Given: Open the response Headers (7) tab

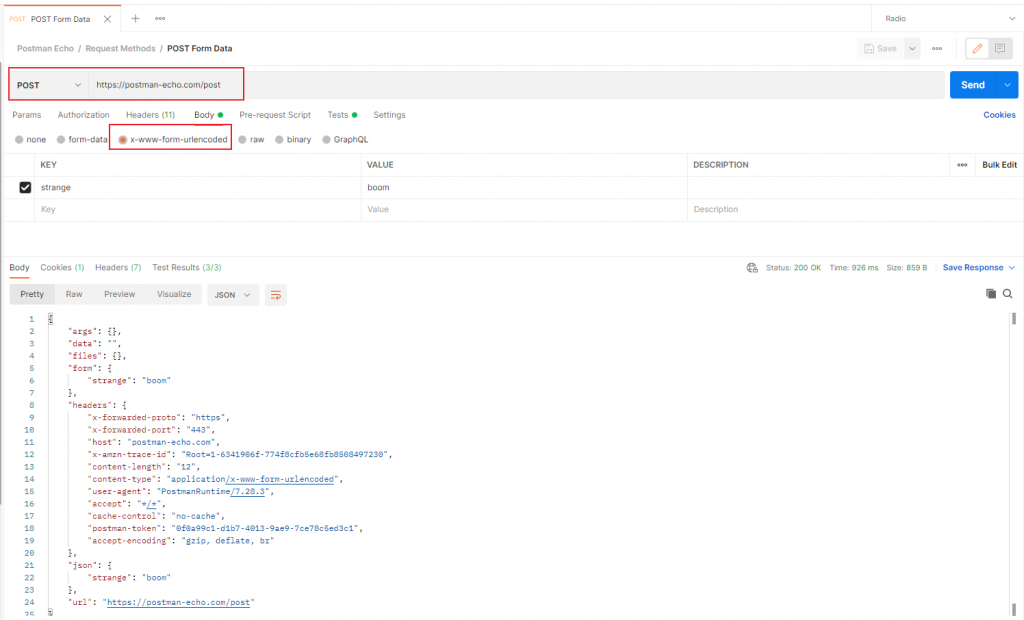Looking at the screenshot, I should click(118, 268).
